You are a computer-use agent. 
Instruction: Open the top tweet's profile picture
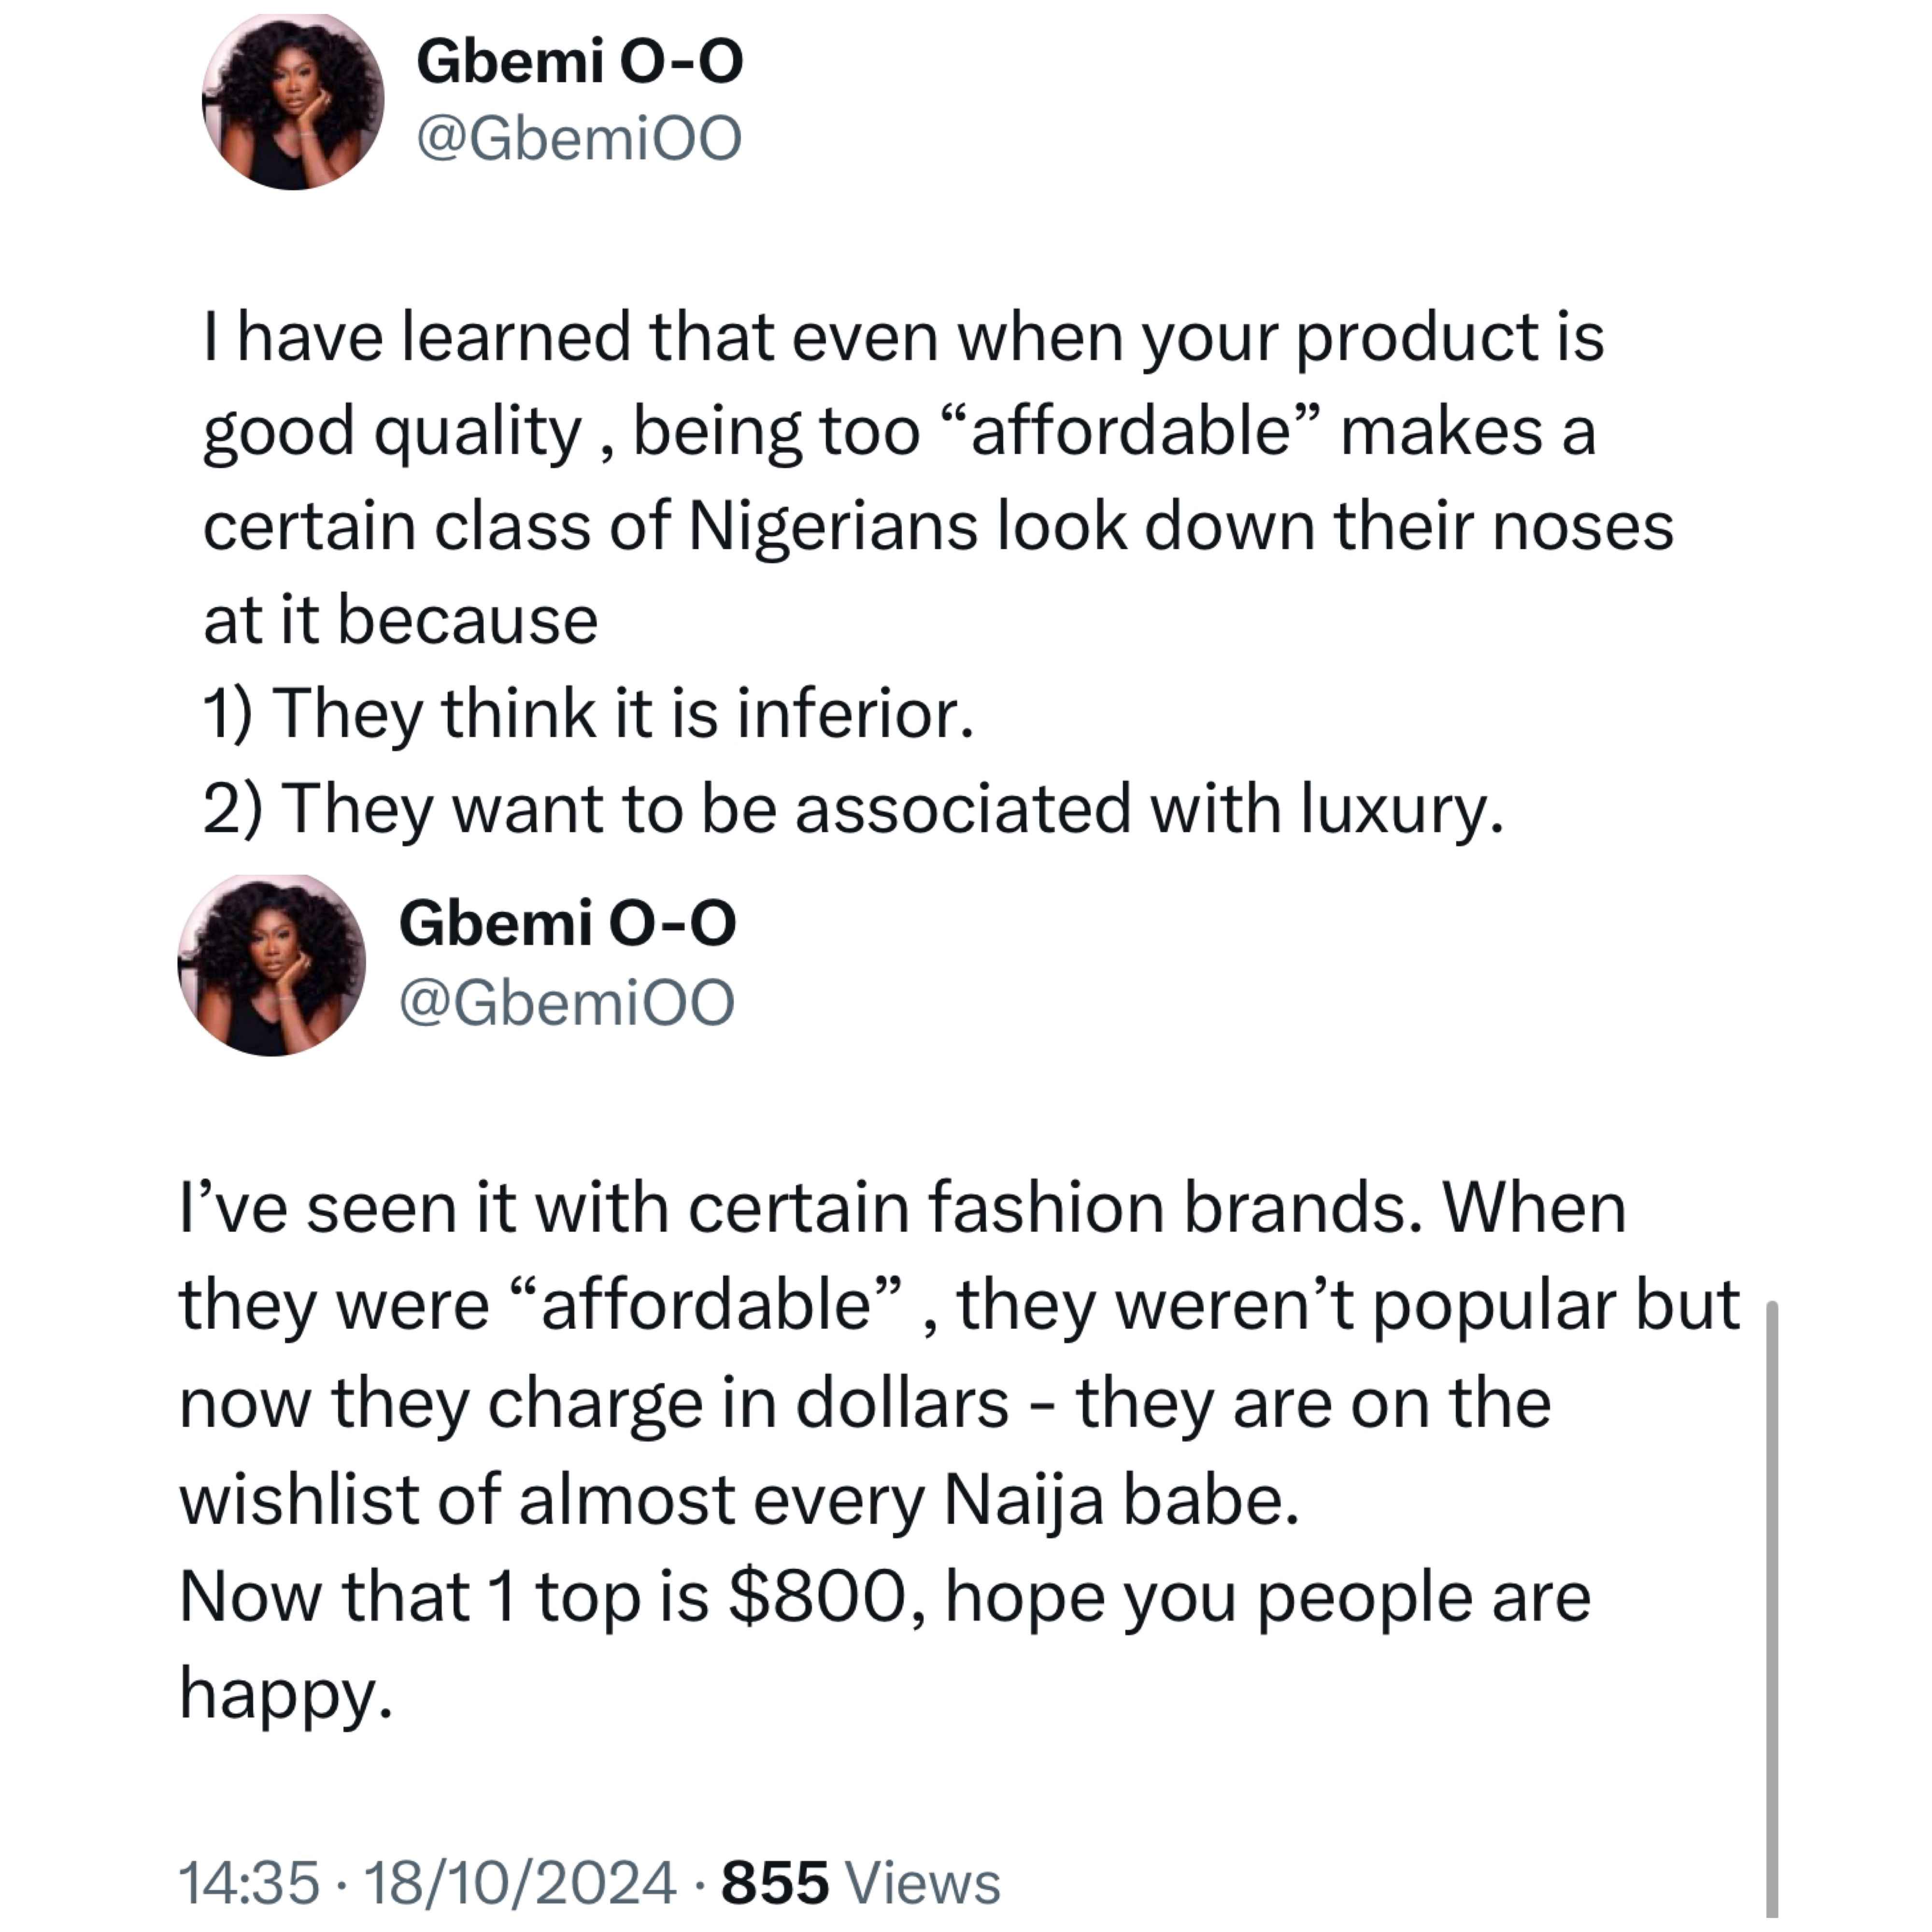(293, 100)
